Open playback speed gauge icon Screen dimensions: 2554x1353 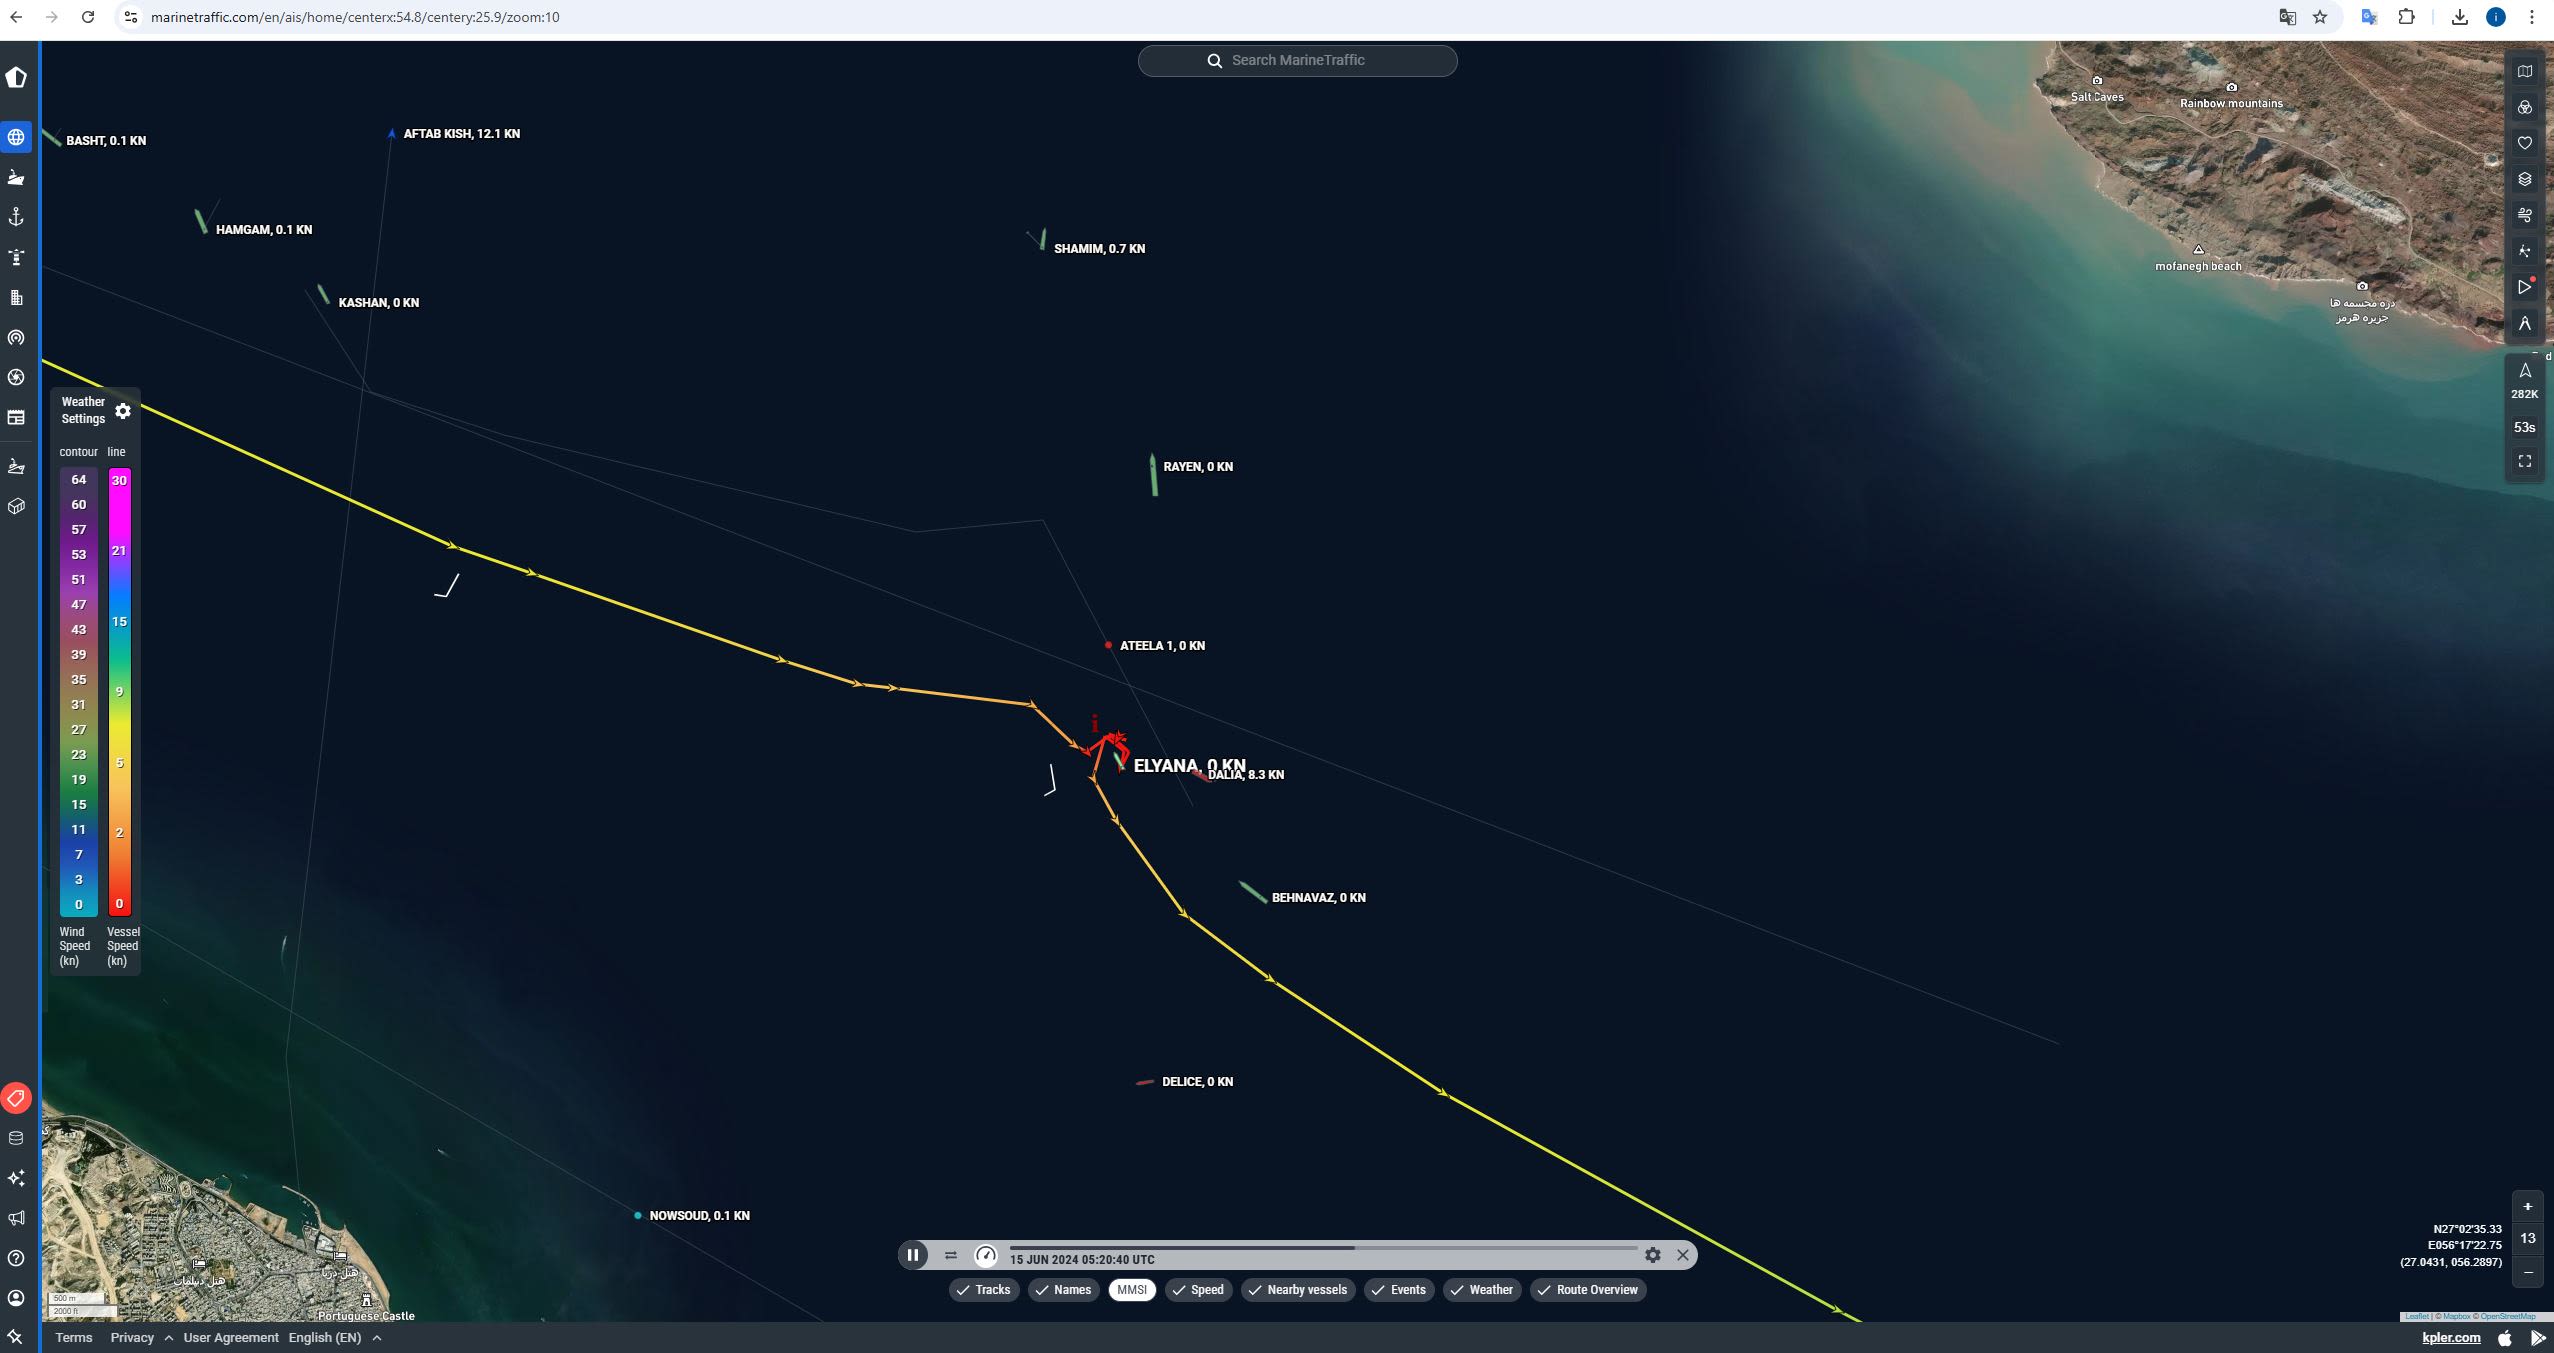tap(986, 1255)
